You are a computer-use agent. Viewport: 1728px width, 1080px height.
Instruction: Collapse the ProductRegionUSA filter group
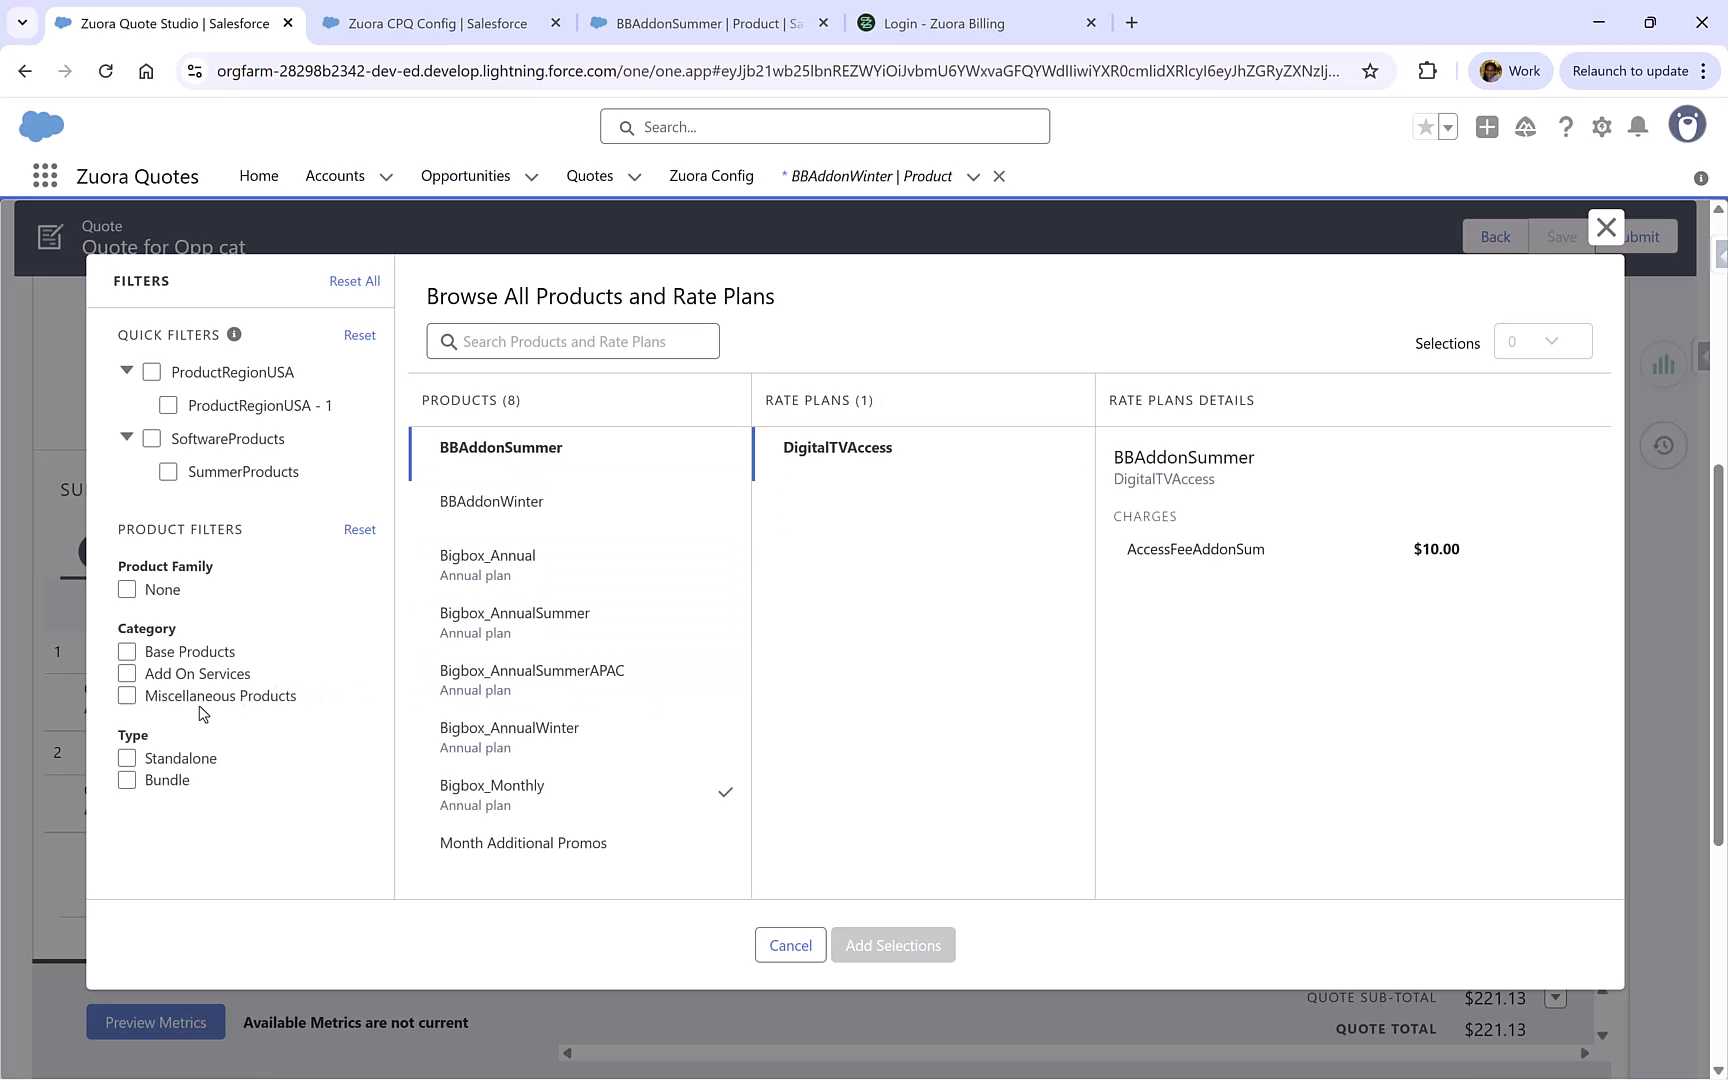coord(126,370)
